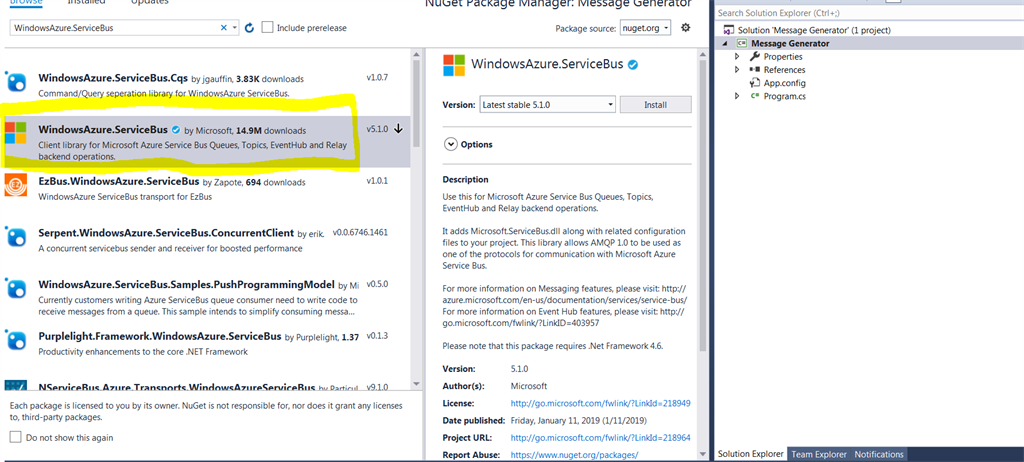Click the Samples.PushProgrammingModel package icon
1024x462 pixels.
[x=16, y=288]
